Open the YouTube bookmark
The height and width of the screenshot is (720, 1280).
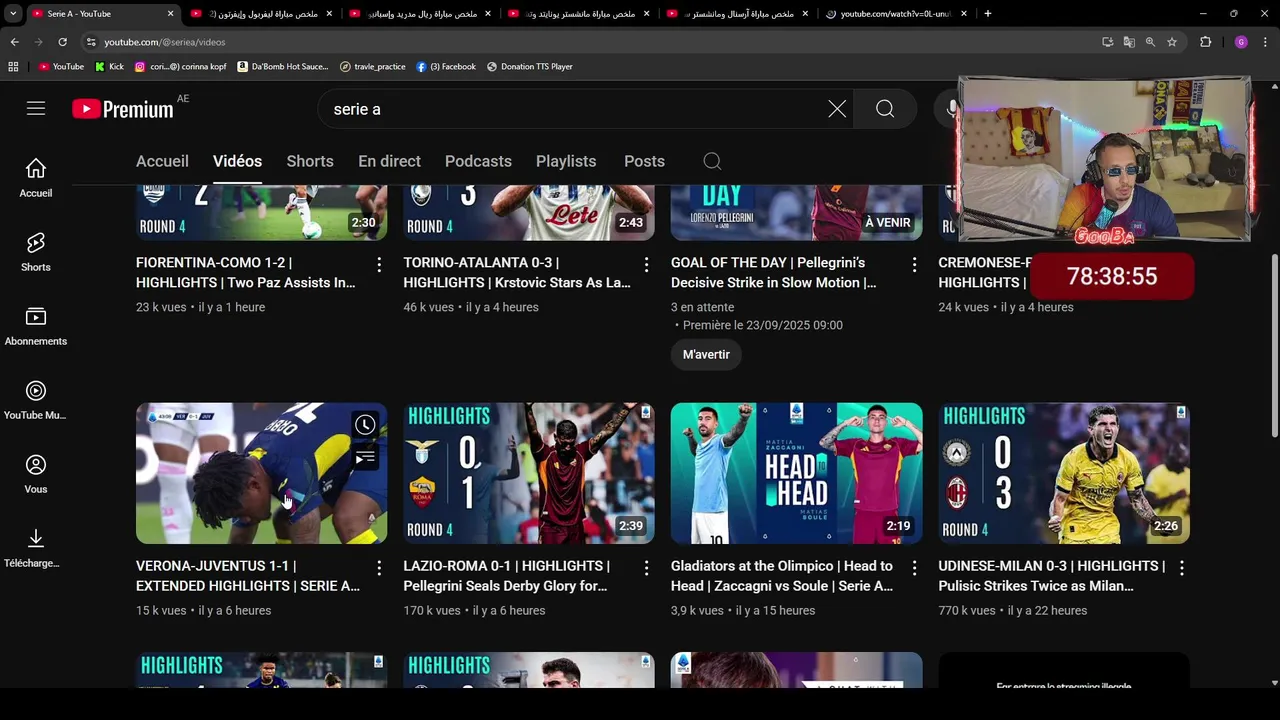62,66
